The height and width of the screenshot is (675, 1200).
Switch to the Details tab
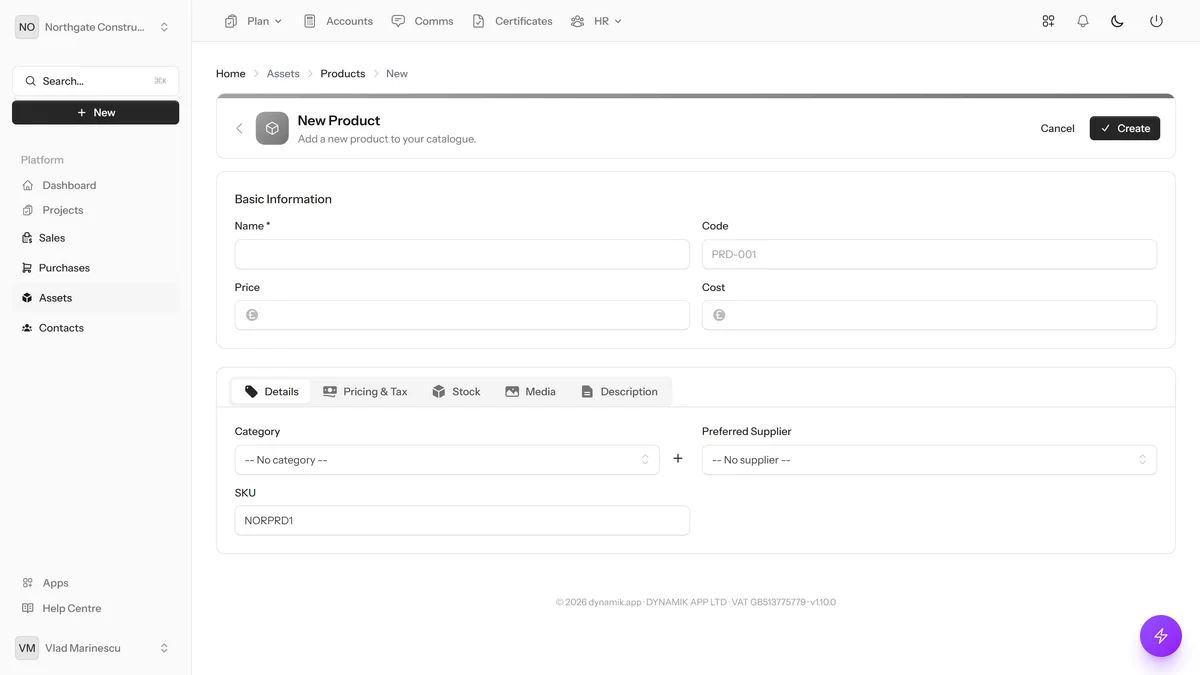271,392
